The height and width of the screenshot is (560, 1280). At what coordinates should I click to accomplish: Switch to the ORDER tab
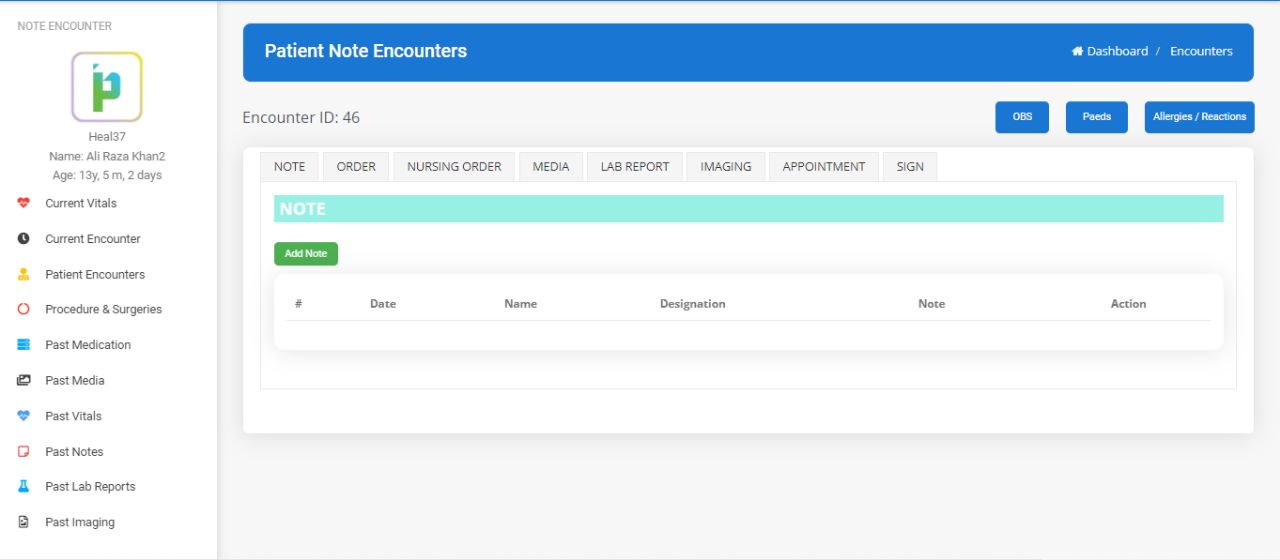tap(356, 167)
